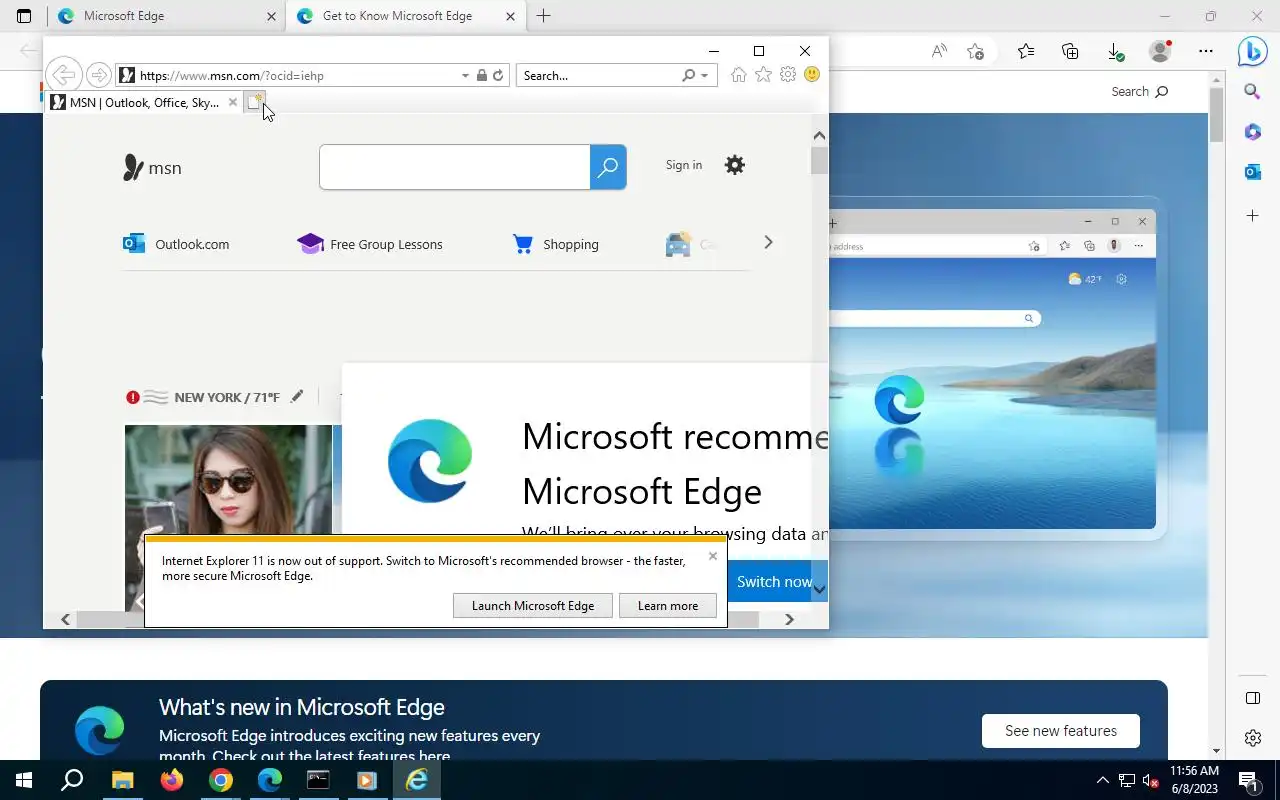Image resolution: width=1280 pixels, height=800 pixels.
Task: Open Internet Explorer tools gear icon
Action: coord(788,75)
